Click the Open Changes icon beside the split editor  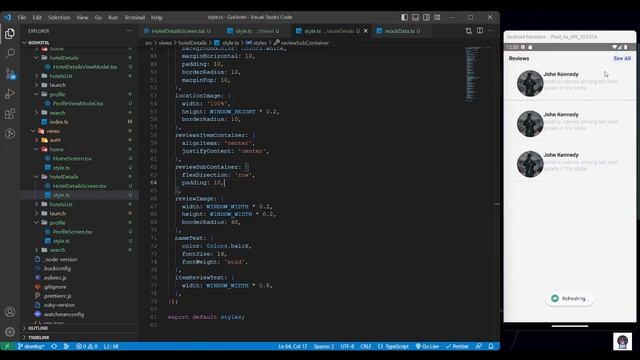click(469, 31)
